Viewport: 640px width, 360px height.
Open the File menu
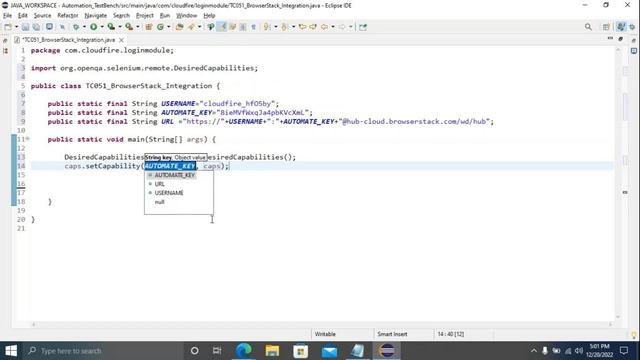coord(7,16)
